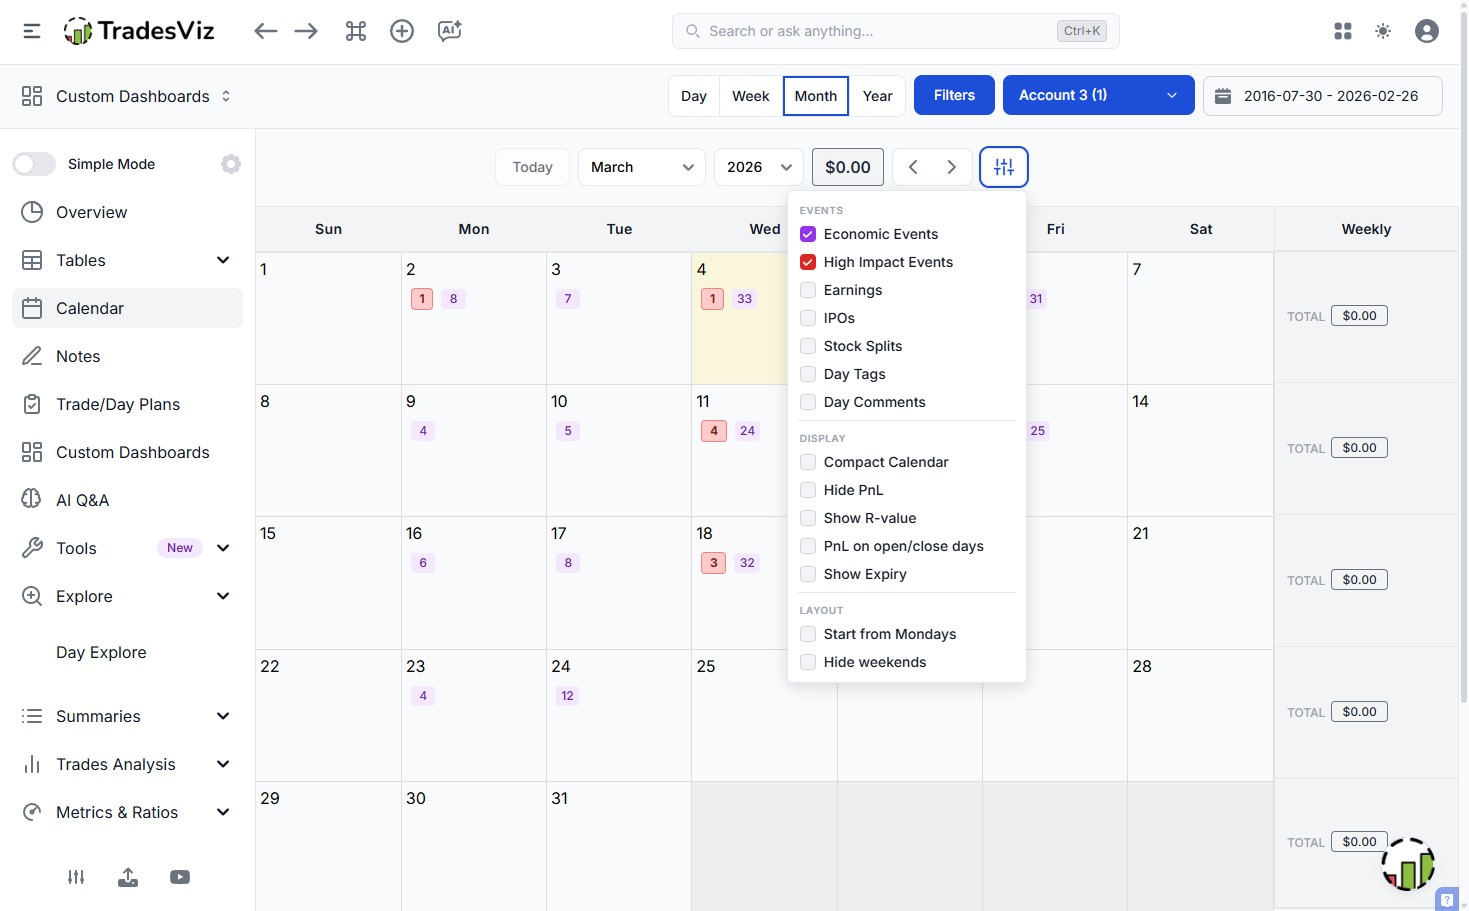Toggle the light/dark theme sun icon
1469x911 pixels.
click(x=1383, y=31)
